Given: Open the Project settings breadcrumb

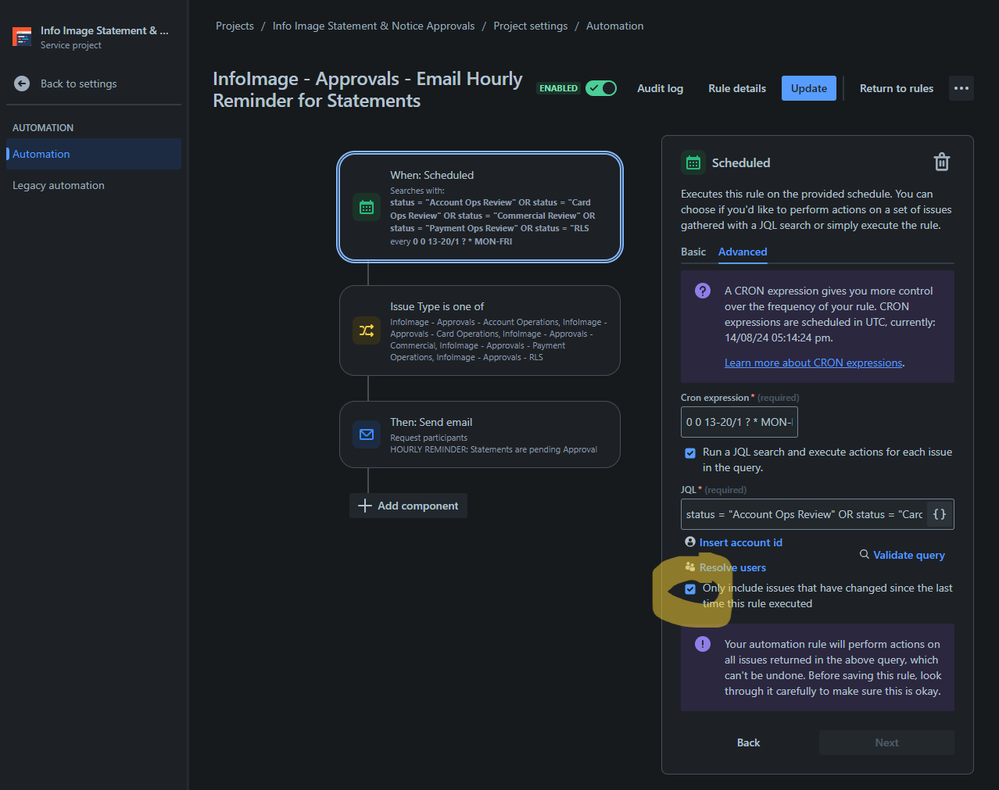Looking at the screenshot, I should click(530, 26).
